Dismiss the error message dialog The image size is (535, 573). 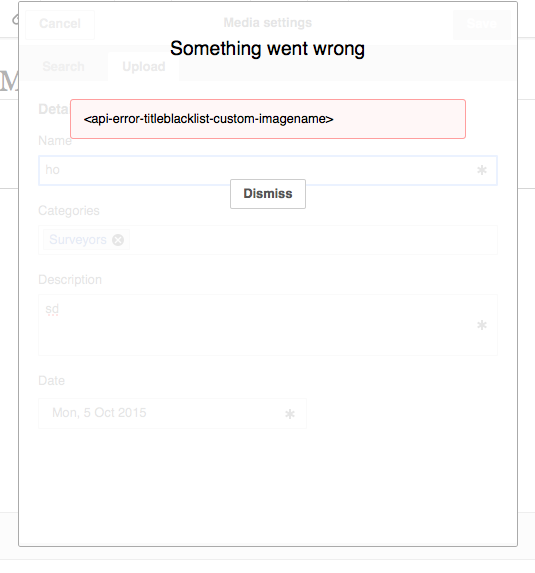[268, 194]
